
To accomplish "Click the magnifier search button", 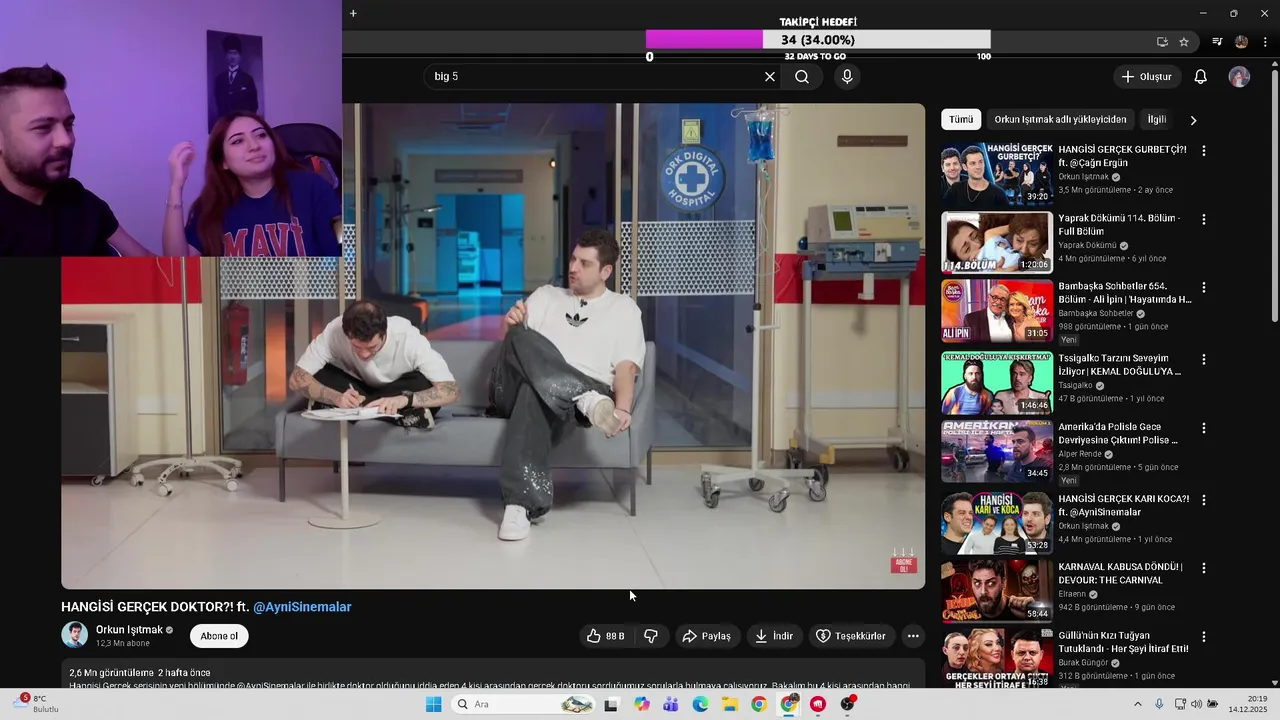I will point(802,77).
